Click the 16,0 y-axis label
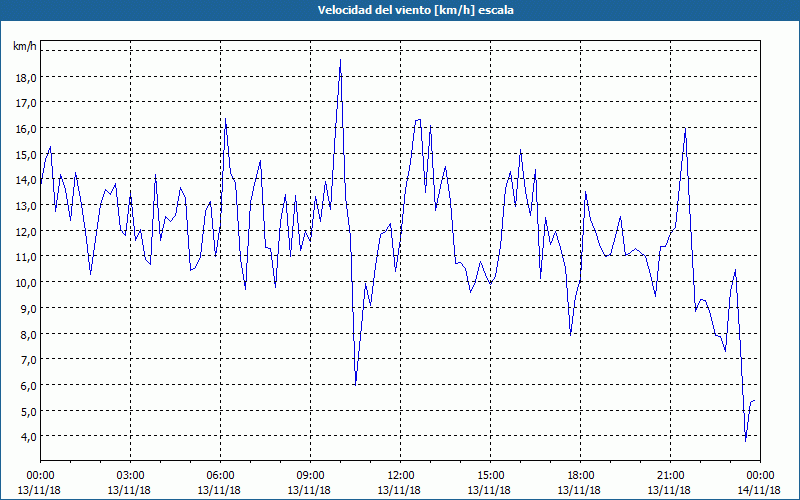Viewport: 800px width, 500px height. [x=27, y=129]
